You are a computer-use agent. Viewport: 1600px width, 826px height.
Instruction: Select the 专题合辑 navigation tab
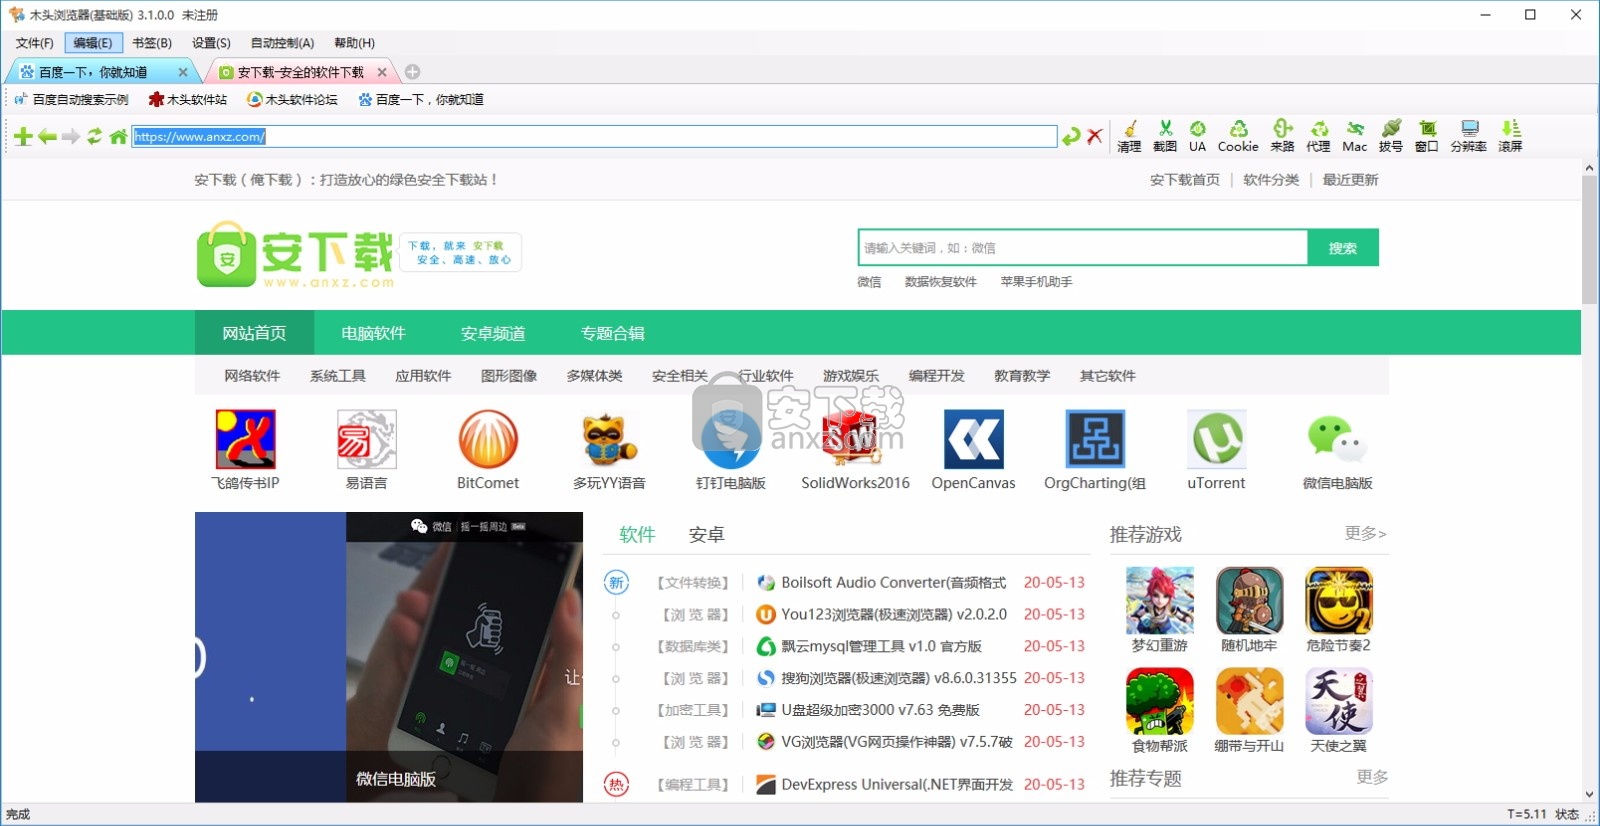(x=613, y=333)
